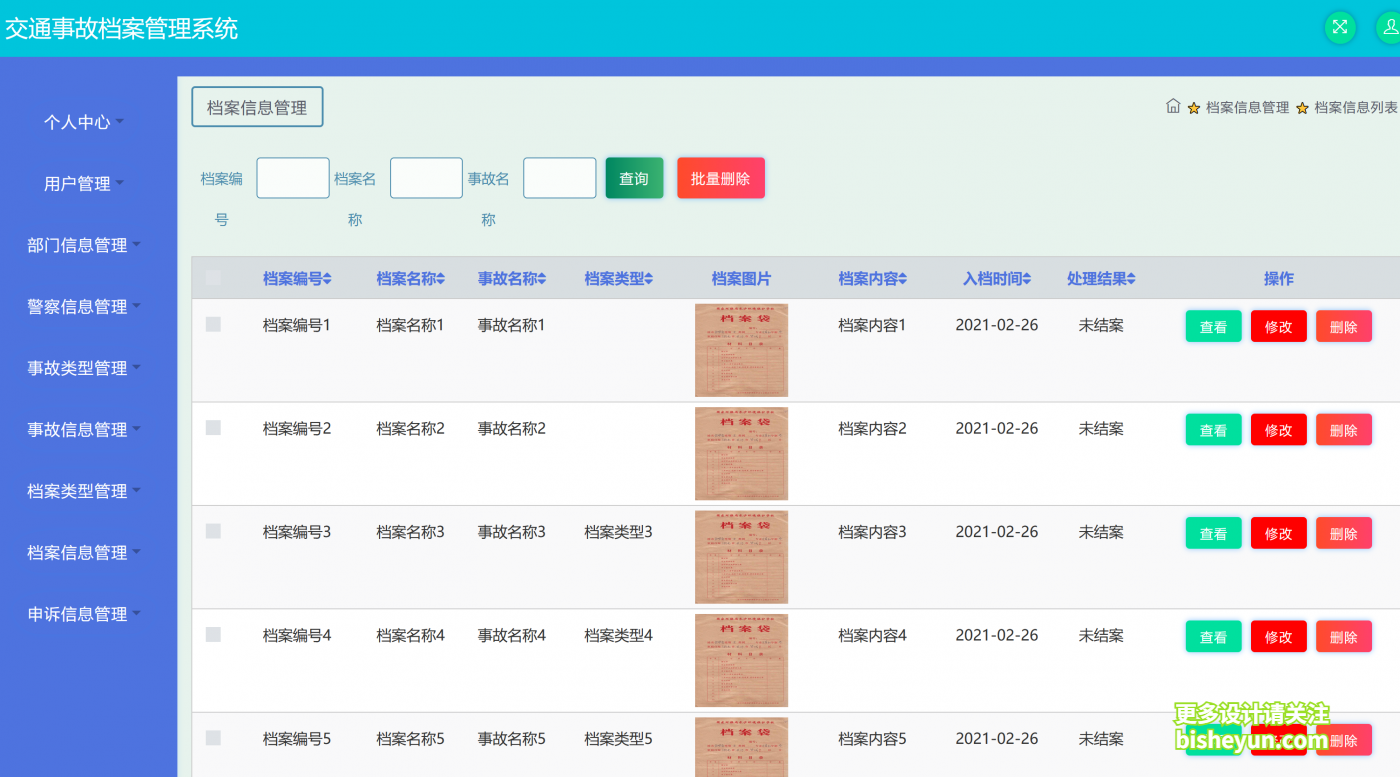Sort the table by 事故名称 column

(512, 278)
